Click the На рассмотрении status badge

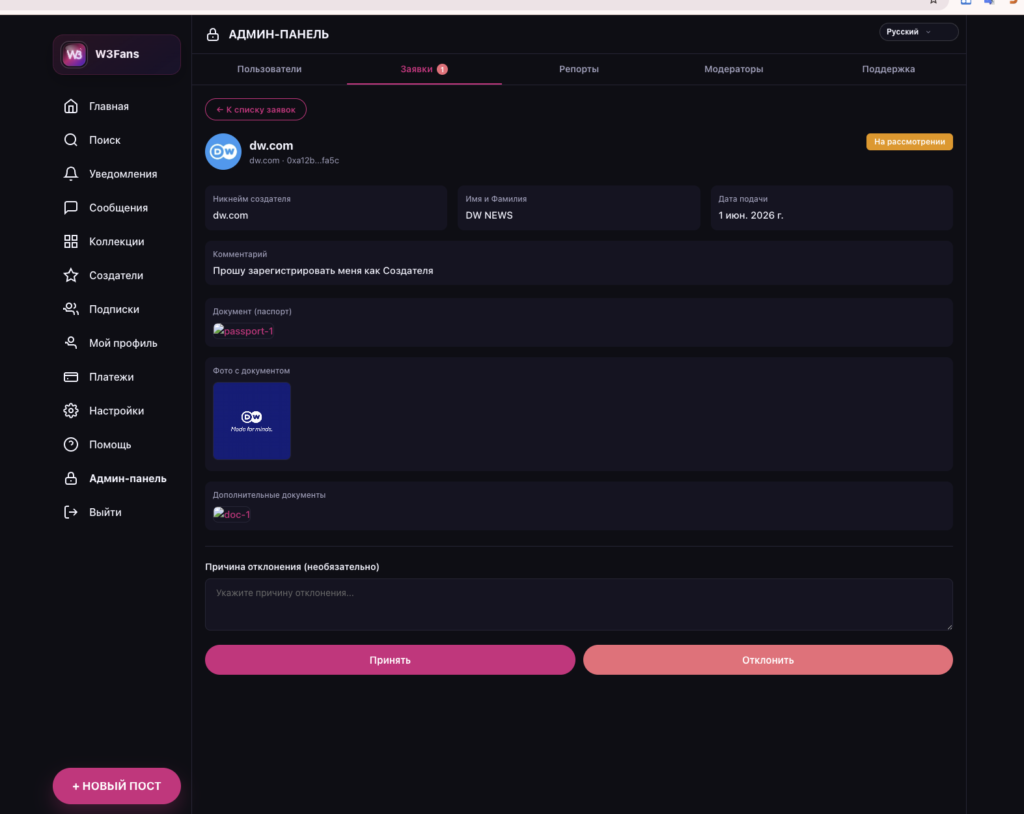point(909,142)
